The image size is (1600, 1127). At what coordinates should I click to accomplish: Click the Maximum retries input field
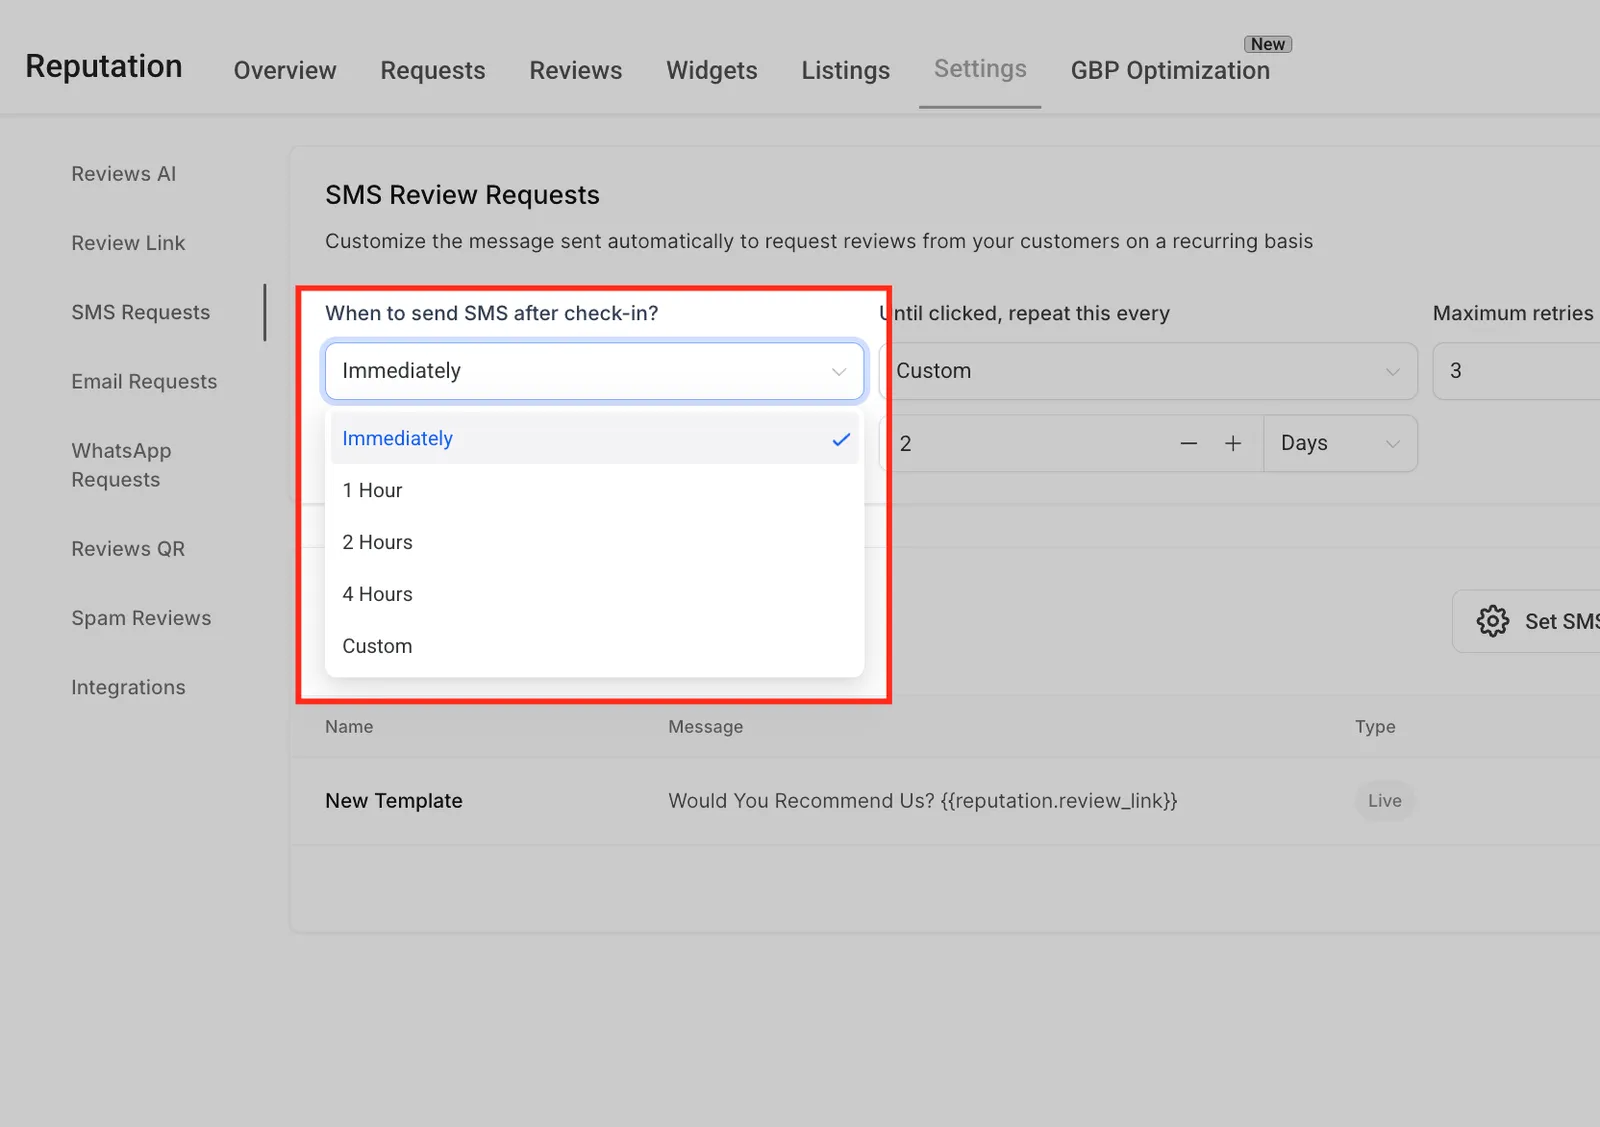click(x=1516, y=371)
